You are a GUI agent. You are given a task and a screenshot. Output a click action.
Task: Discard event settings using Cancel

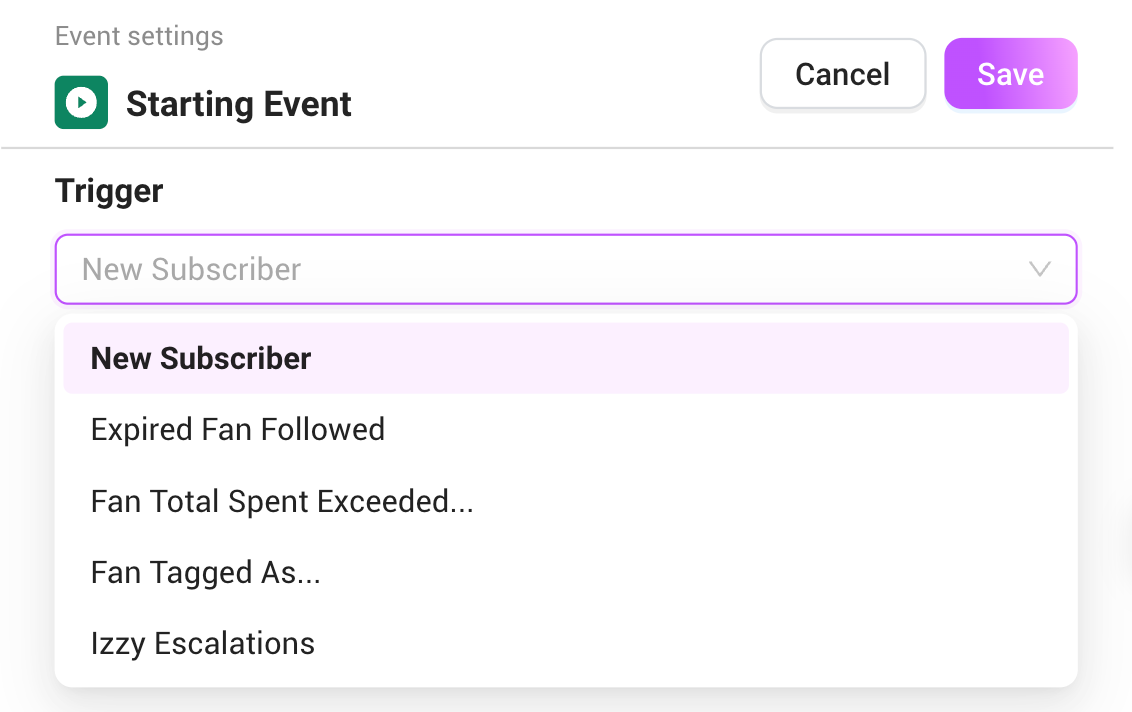[x=842, y=74]
